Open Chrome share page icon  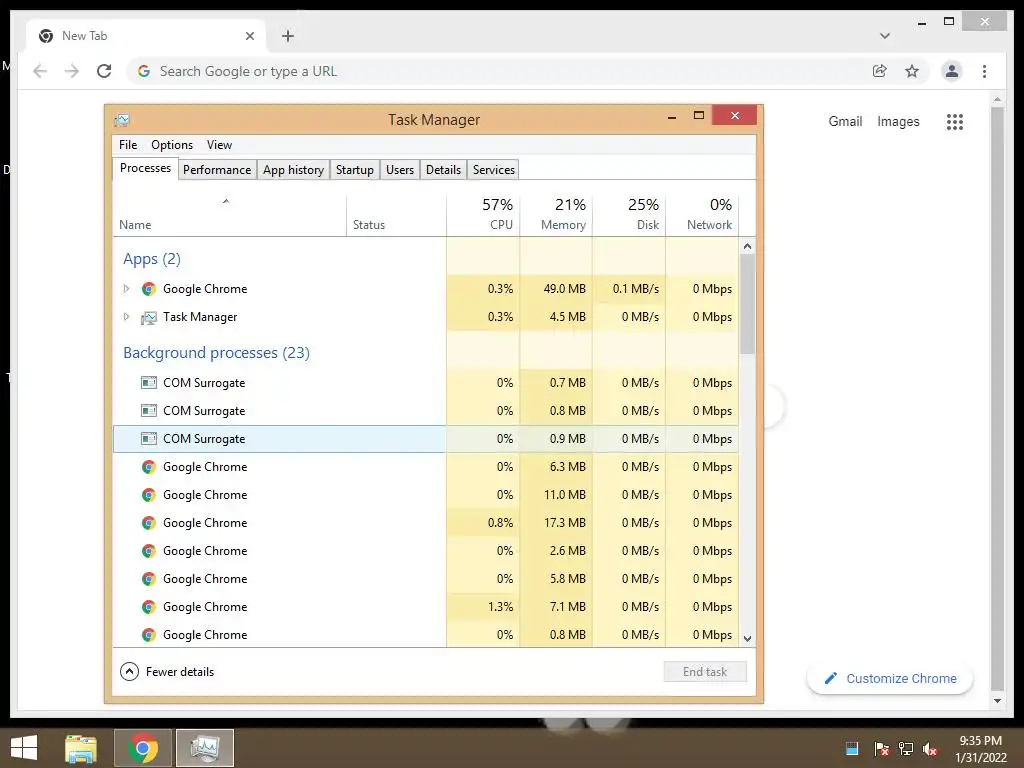[x=880, y=71]
